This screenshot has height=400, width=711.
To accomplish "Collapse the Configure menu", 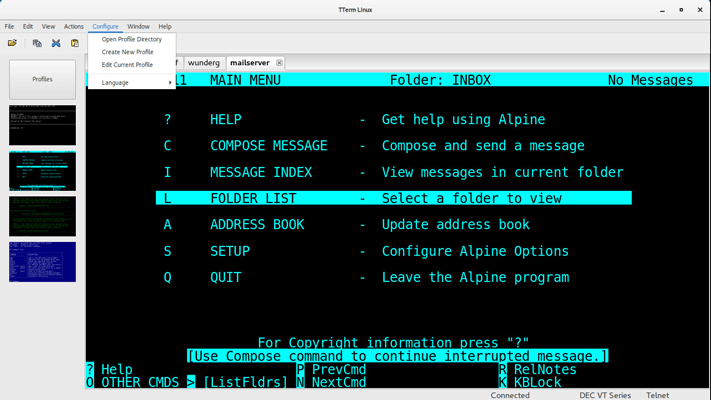I will tap(105, 26).
